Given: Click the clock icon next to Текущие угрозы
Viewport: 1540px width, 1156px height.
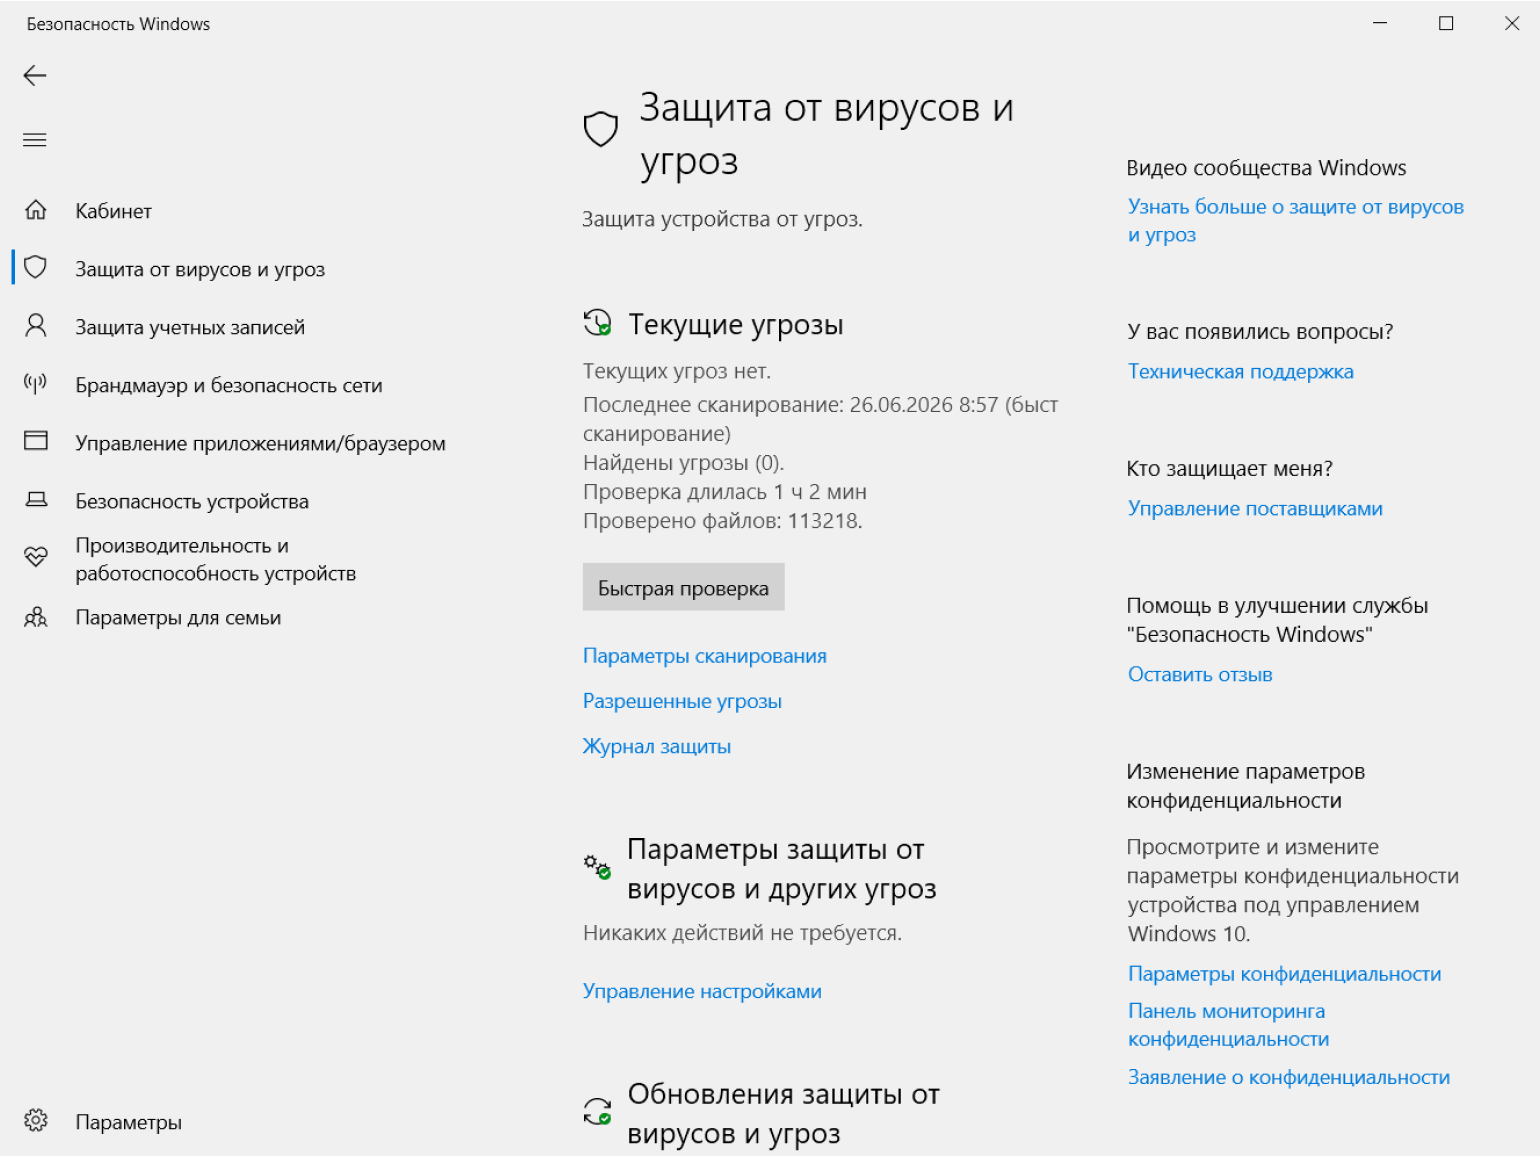Looking at the screenshot, I should click(597, 323).
